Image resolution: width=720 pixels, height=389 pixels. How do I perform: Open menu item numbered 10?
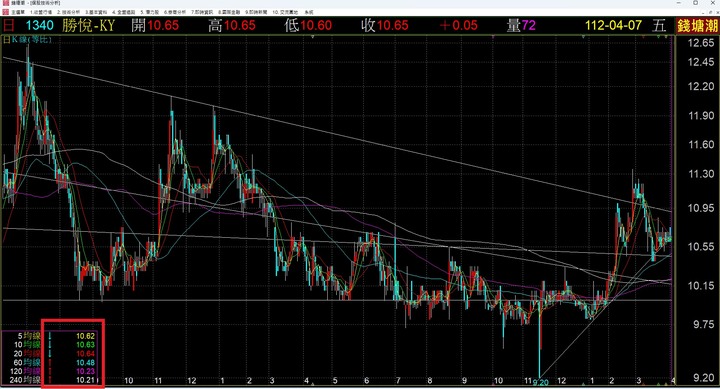[x=285, y=12]
